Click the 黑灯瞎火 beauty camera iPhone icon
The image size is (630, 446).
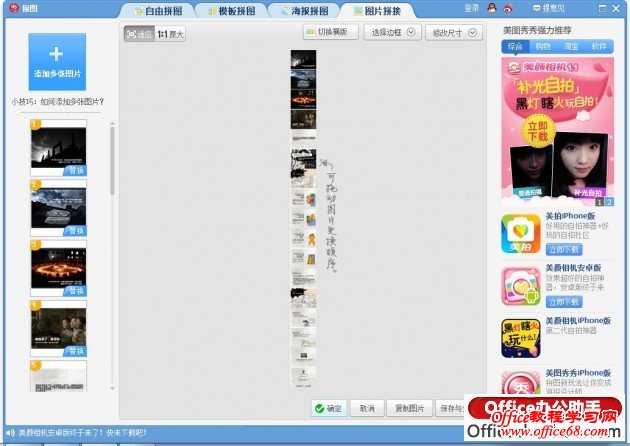point(521,338)
